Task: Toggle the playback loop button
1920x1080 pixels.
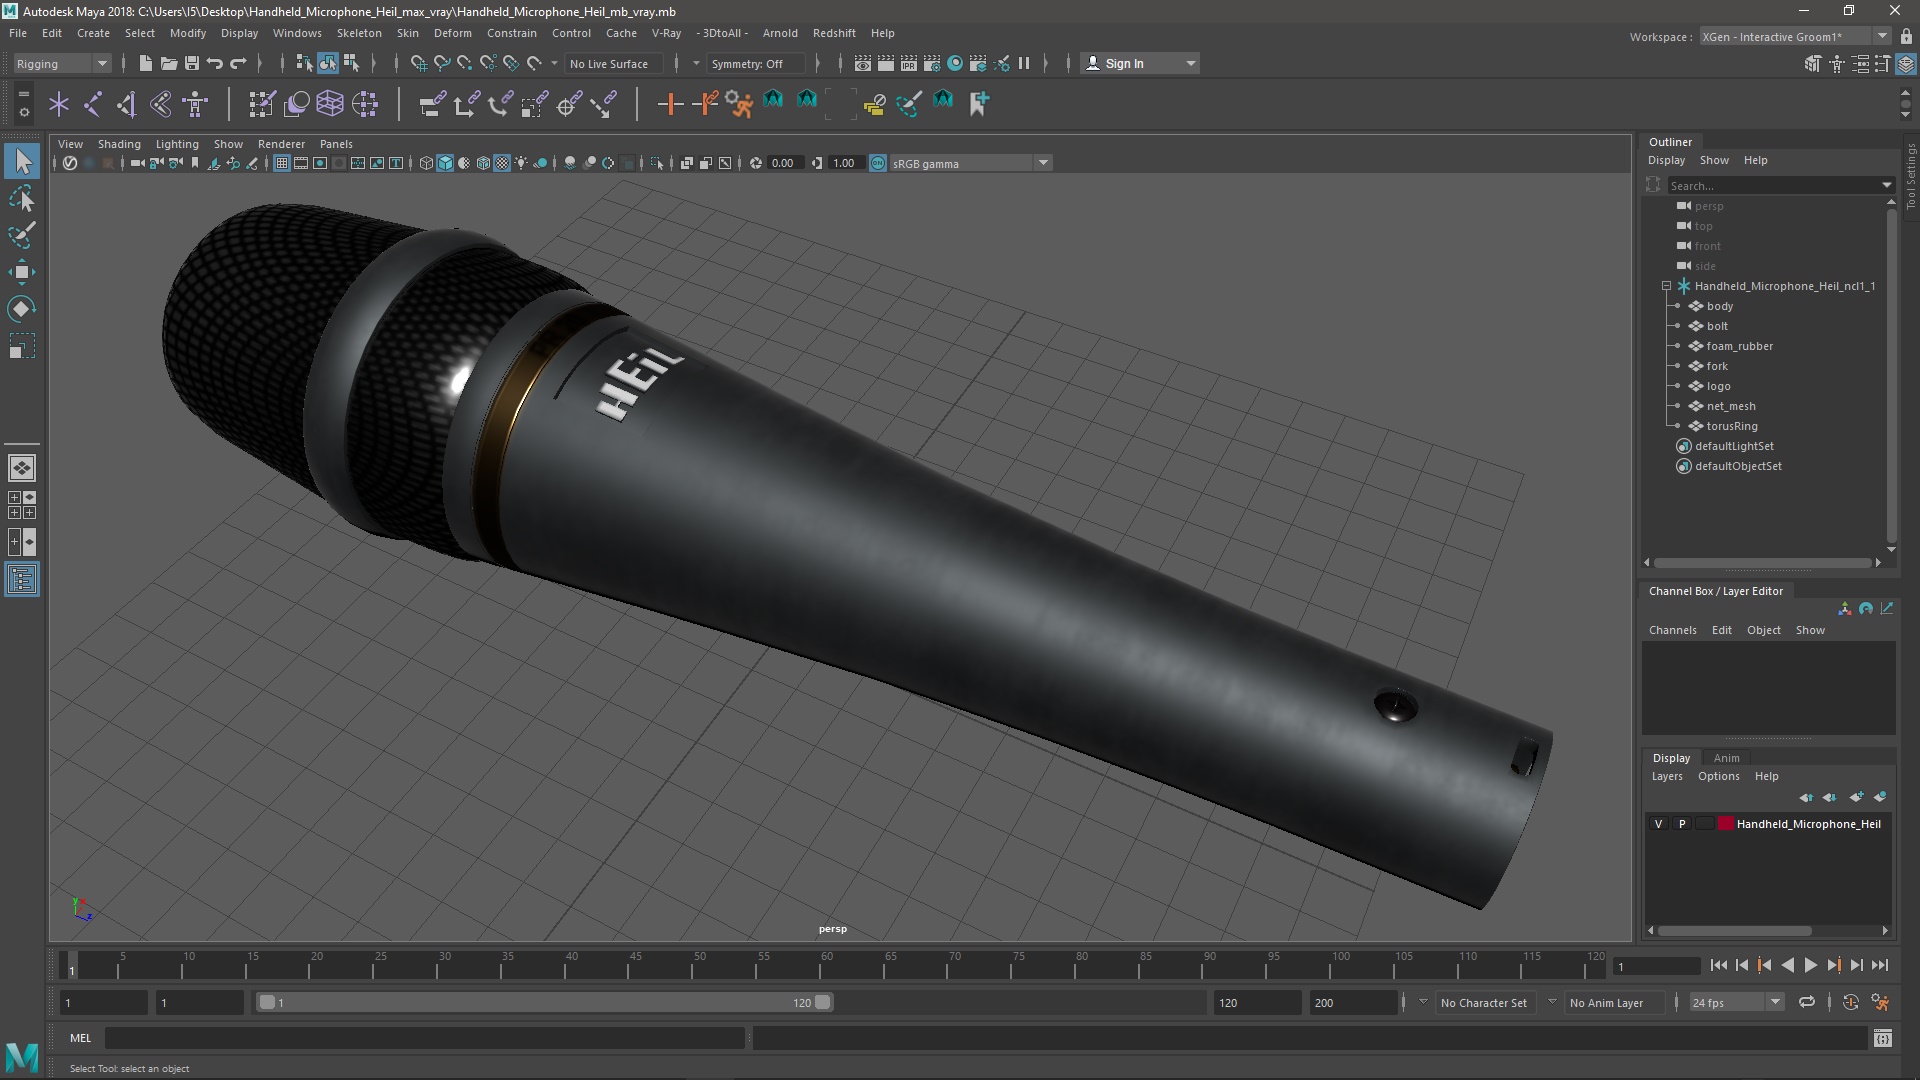Action: click(x=1806, y=1002)
